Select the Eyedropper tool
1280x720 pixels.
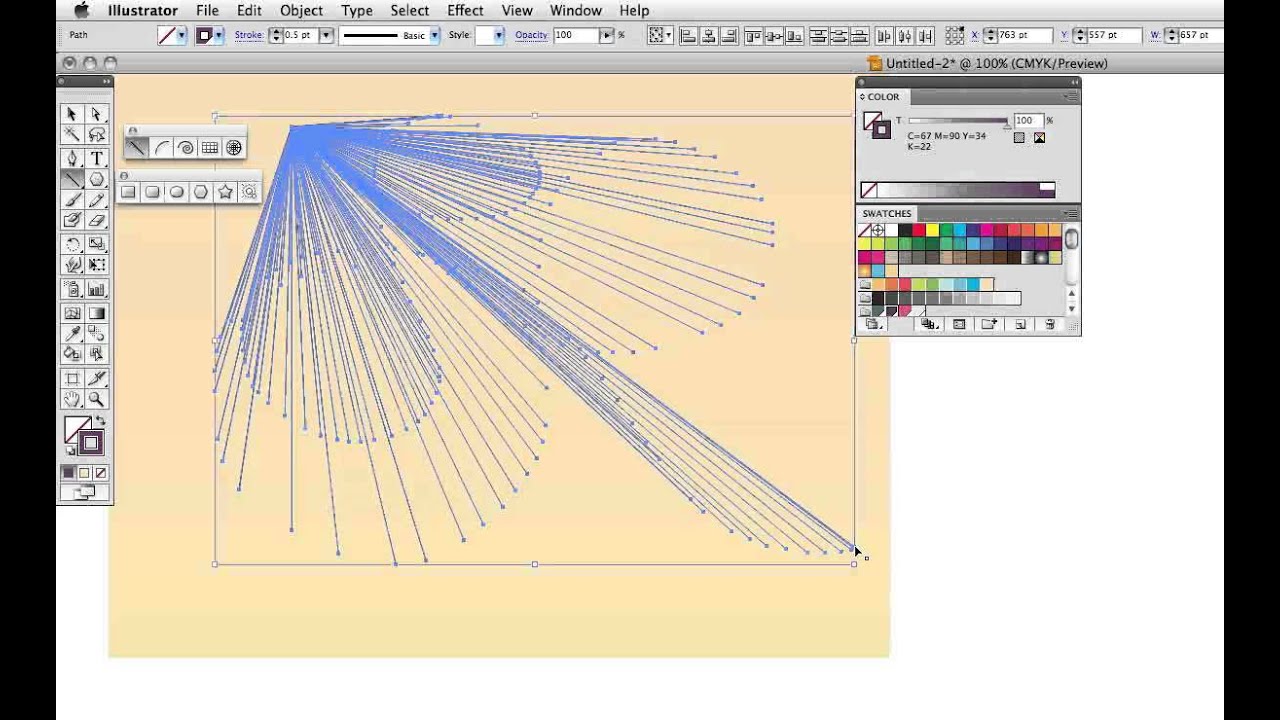(x=72, y=334)
